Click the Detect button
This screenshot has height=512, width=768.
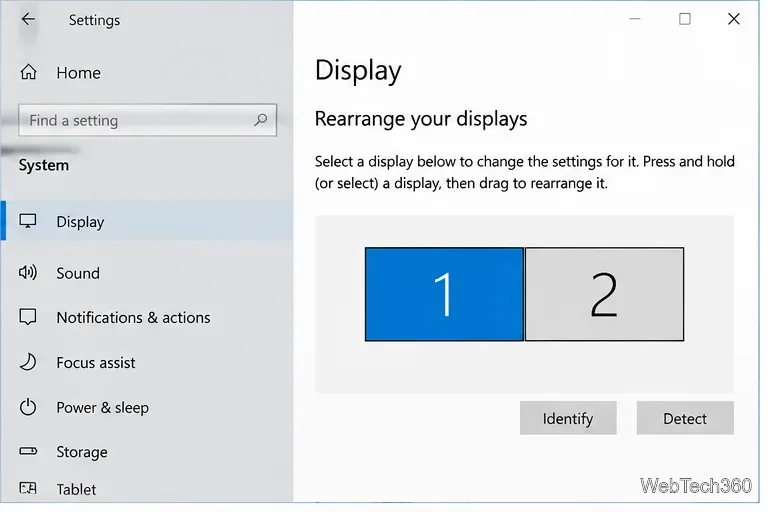[685, 418]
